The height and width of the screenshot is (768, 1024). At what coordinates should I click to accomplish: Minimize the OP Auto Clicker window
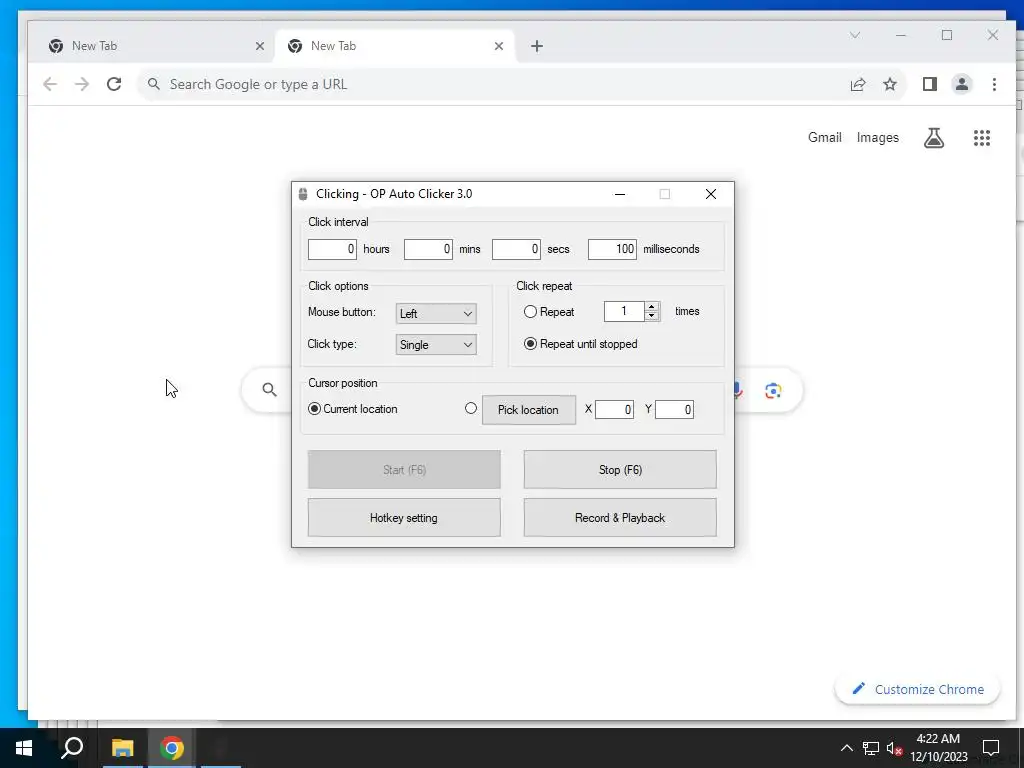click(620, 194)
